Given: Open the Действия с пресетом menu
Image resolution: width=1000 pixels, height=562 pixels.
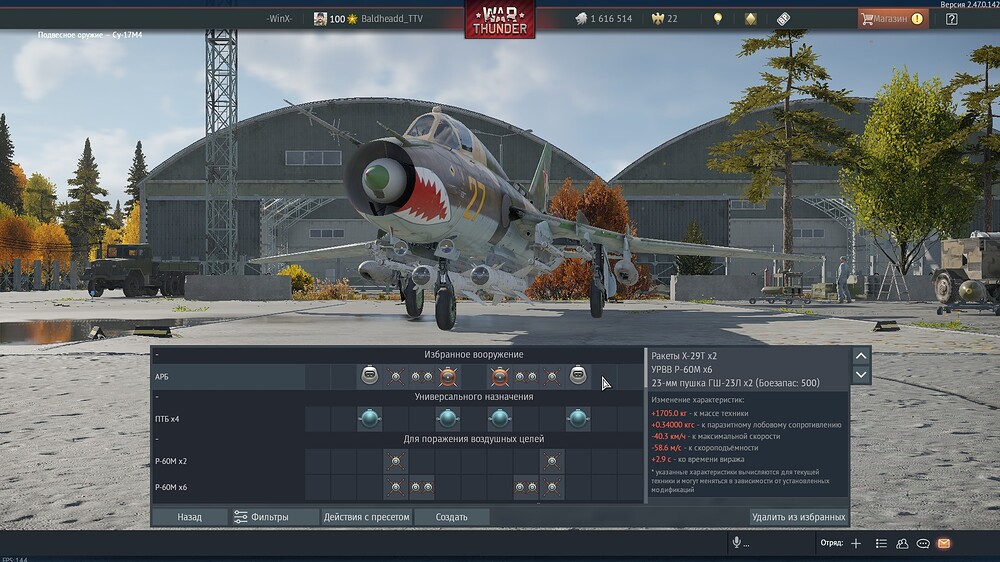Looking at the screenshot, I should [x=366, y=517].
